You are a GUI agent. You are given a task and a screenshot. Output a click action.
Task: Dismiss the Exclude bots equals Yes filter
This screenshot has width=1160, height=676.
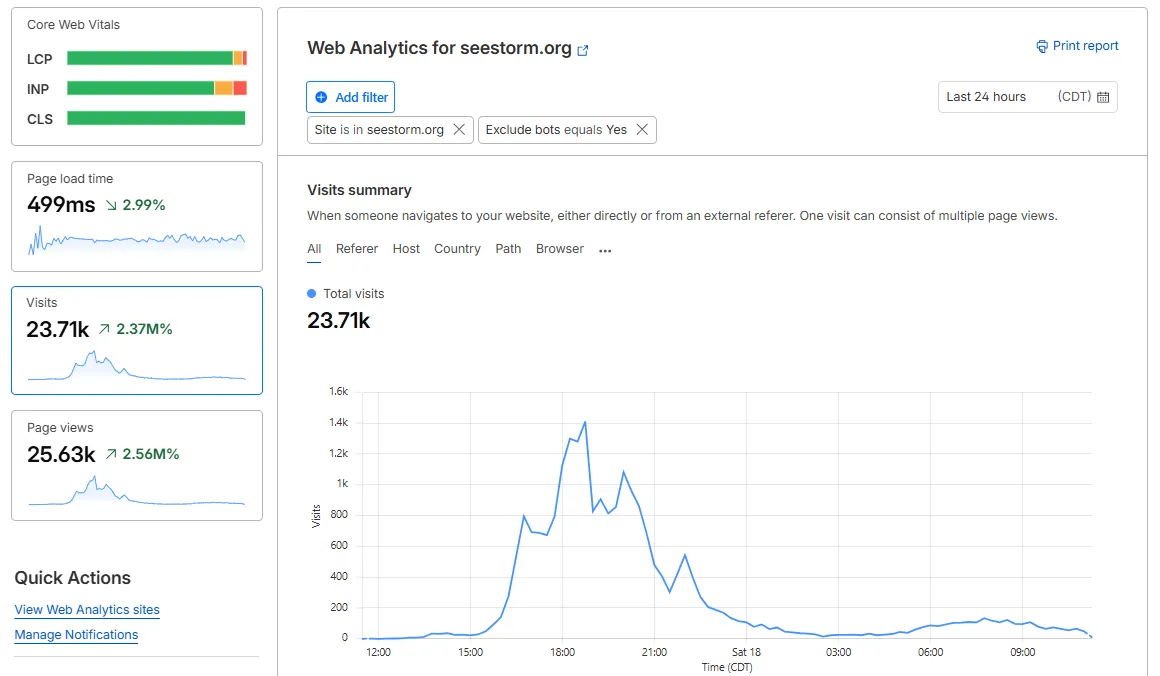(x=643, y=129)
